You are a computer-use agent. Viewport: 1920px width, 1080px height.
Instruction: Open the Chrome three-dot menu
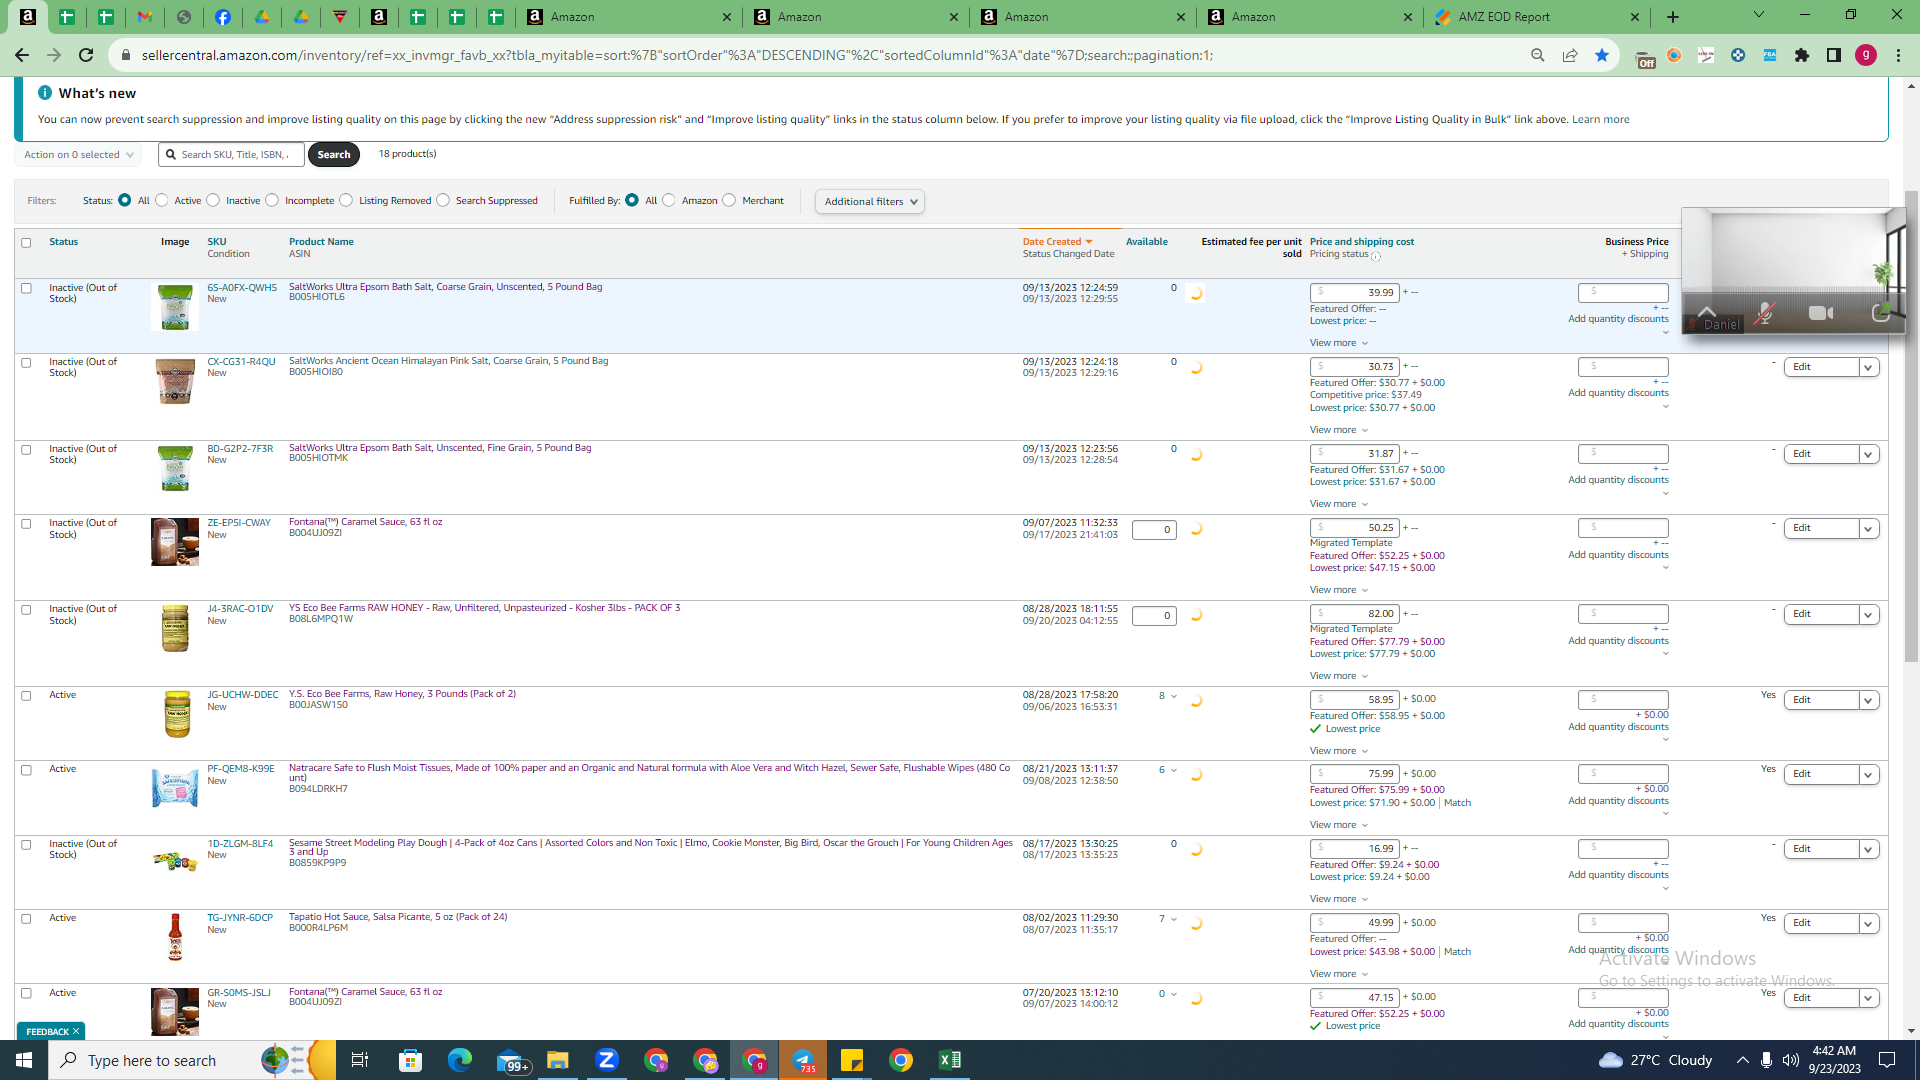(x=1898, y=55)
